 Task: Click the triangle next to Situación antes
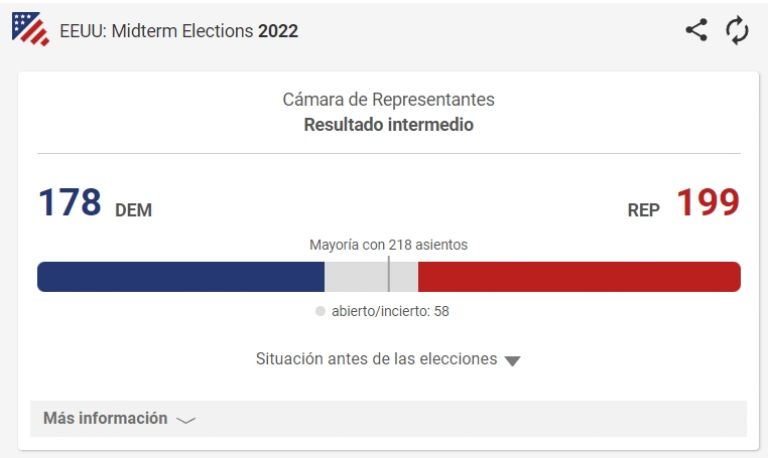tap(512, 361)
